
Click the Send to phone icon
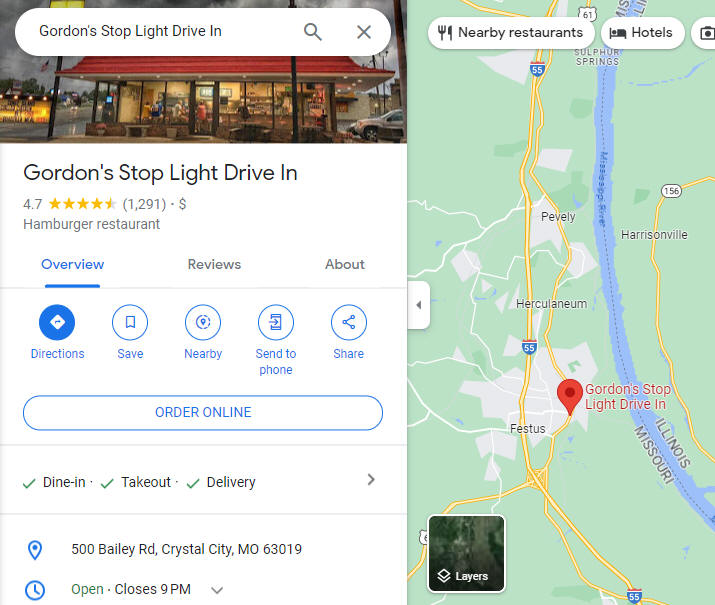(x=276, y=322)
